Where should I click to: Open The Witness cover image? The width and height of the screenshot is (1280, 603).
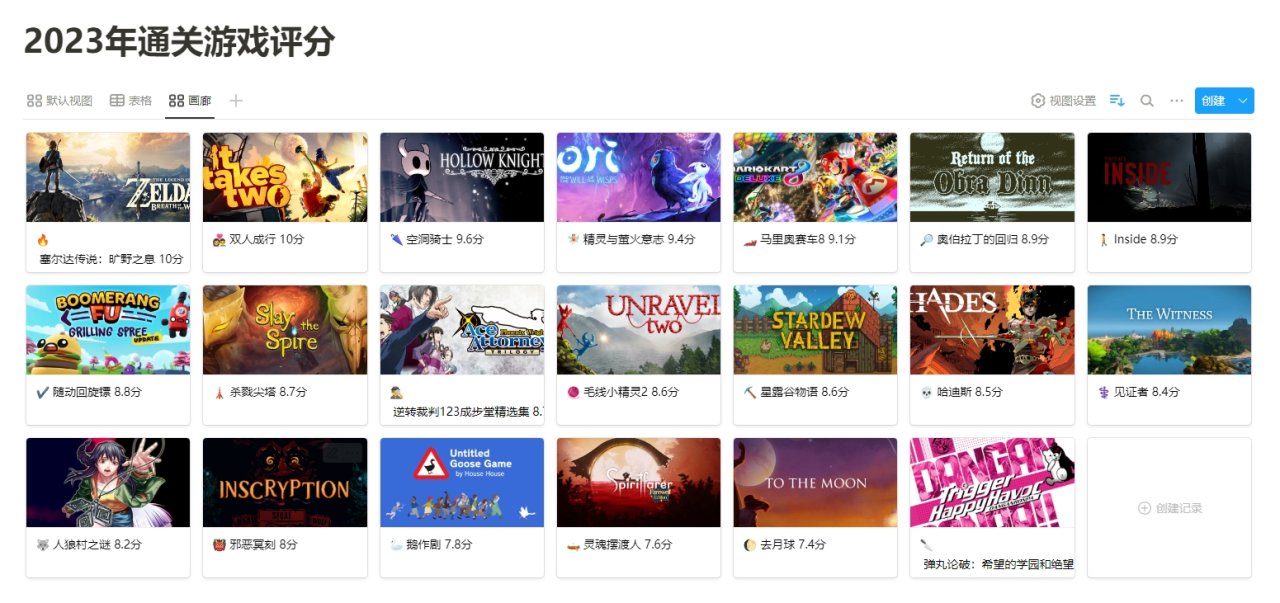click(1169, 330)
